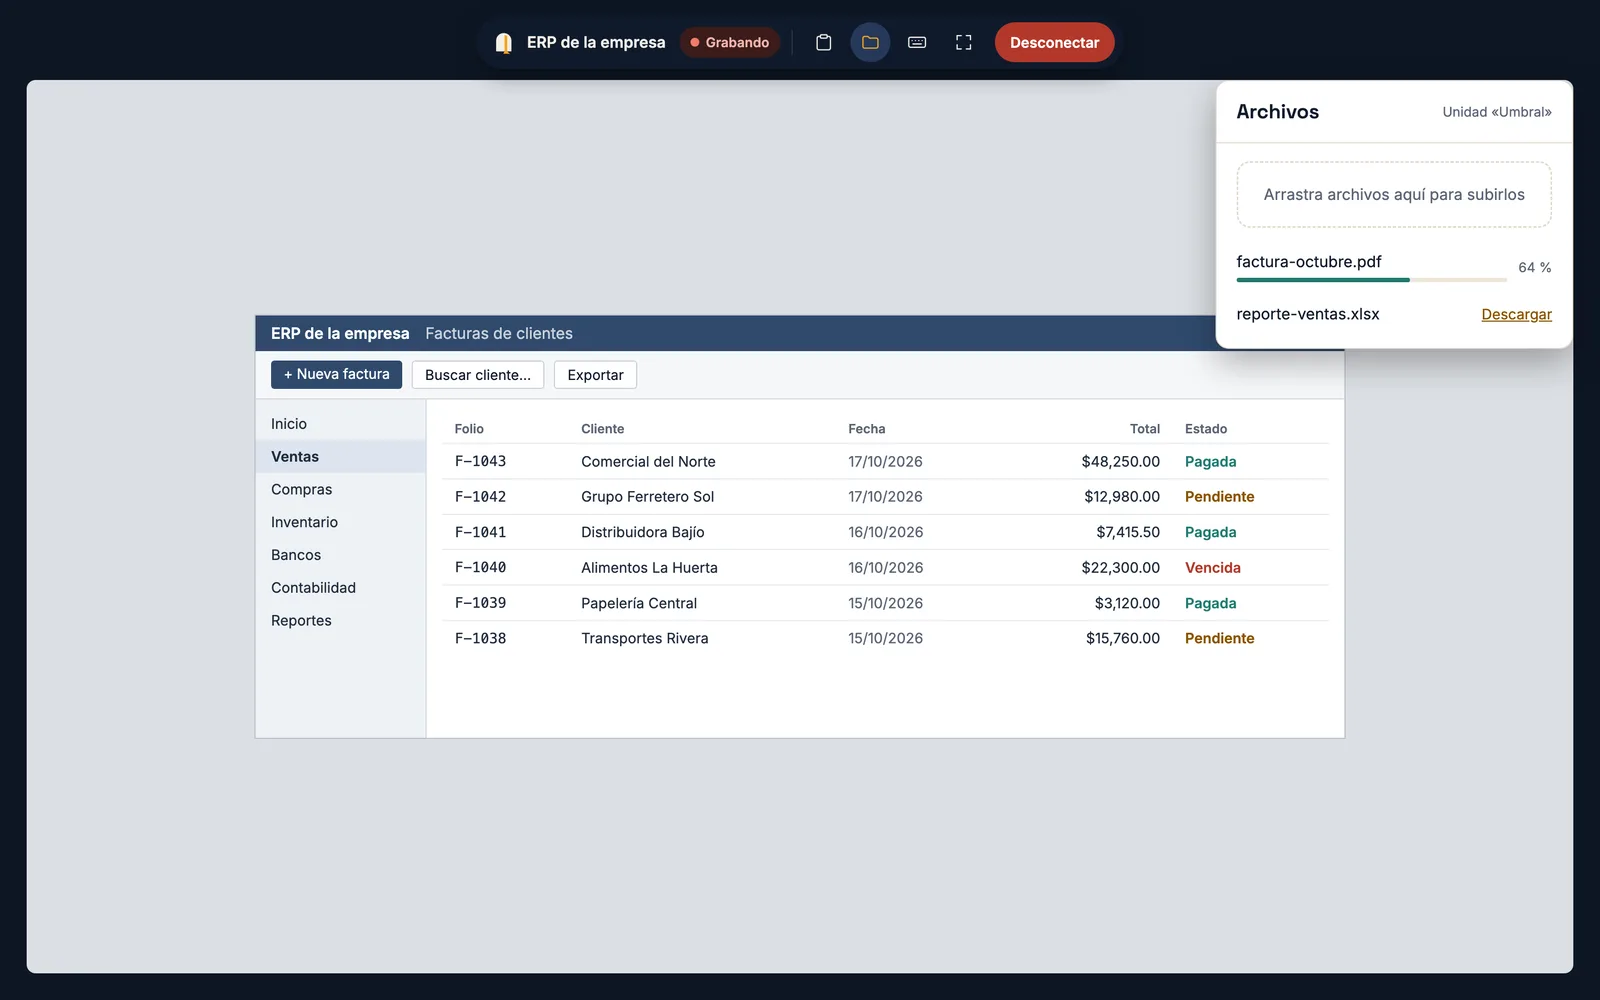Download reporte-ventas.xlsx via Descargar link
1600x1000 pixels.
click(x=1516, y=314)
